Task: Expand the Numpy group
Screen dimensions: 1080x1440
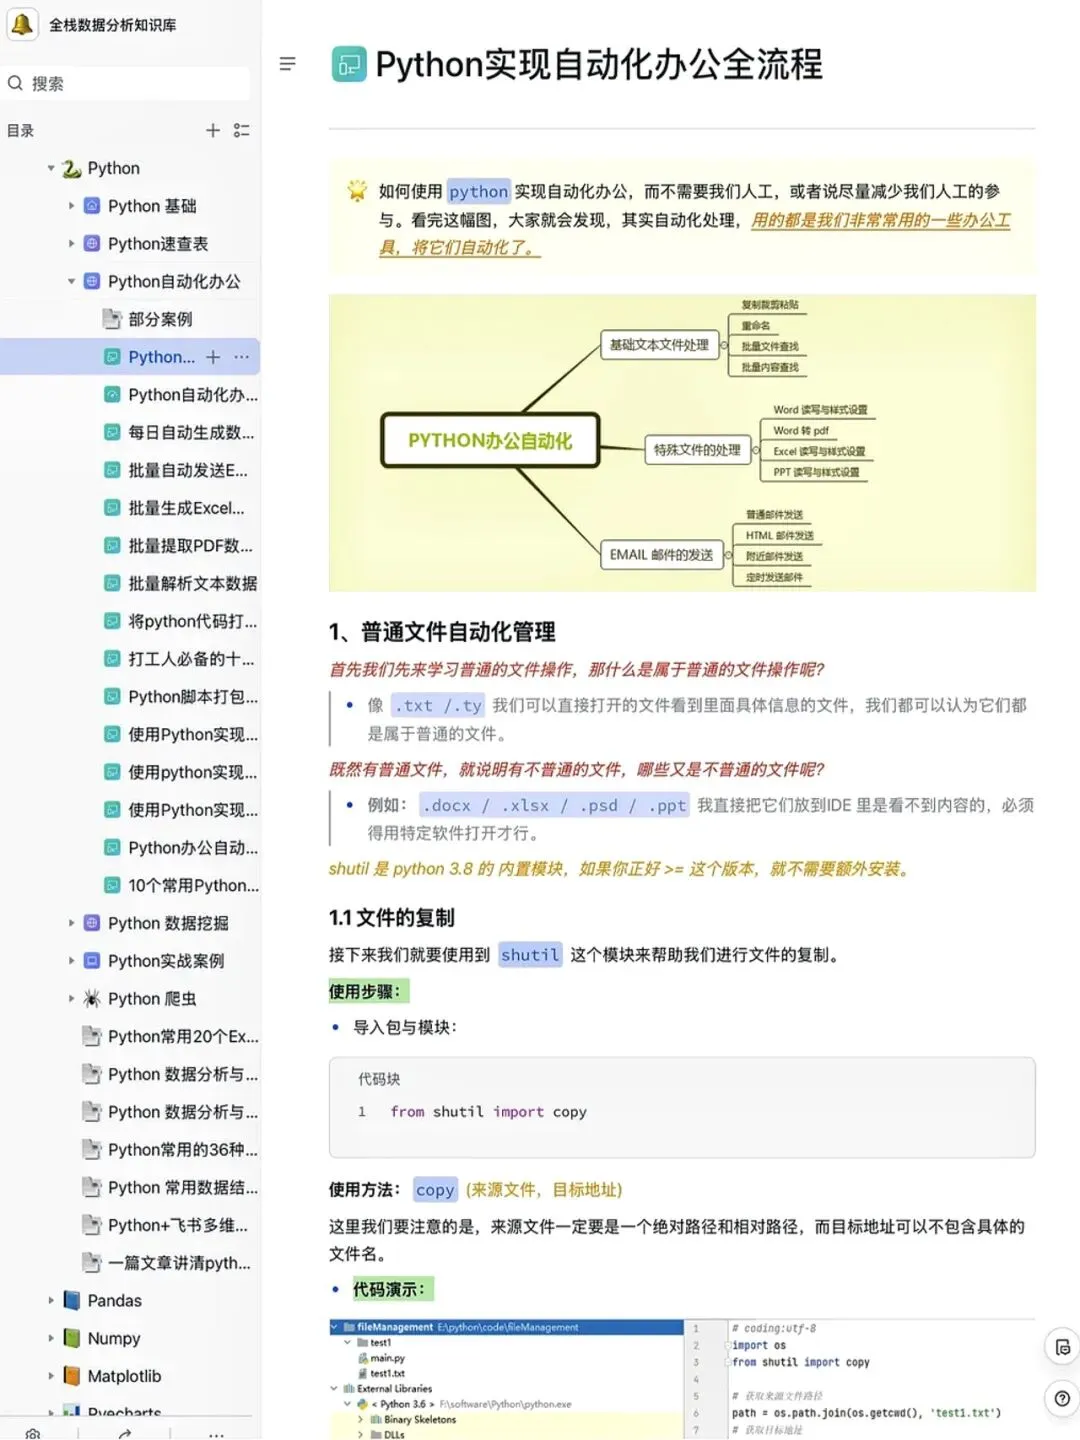Action: [51, 1338]
